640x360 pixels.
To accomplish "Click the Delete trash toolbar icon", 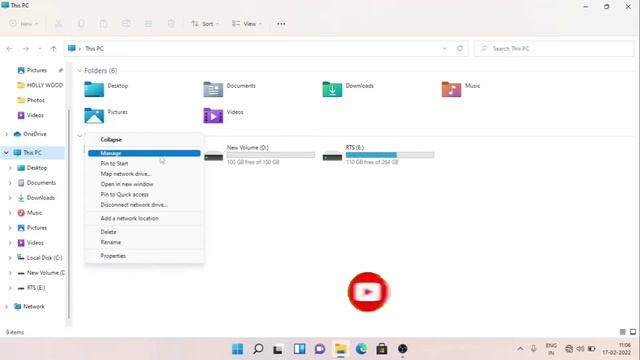I will (x=171, y=24).
